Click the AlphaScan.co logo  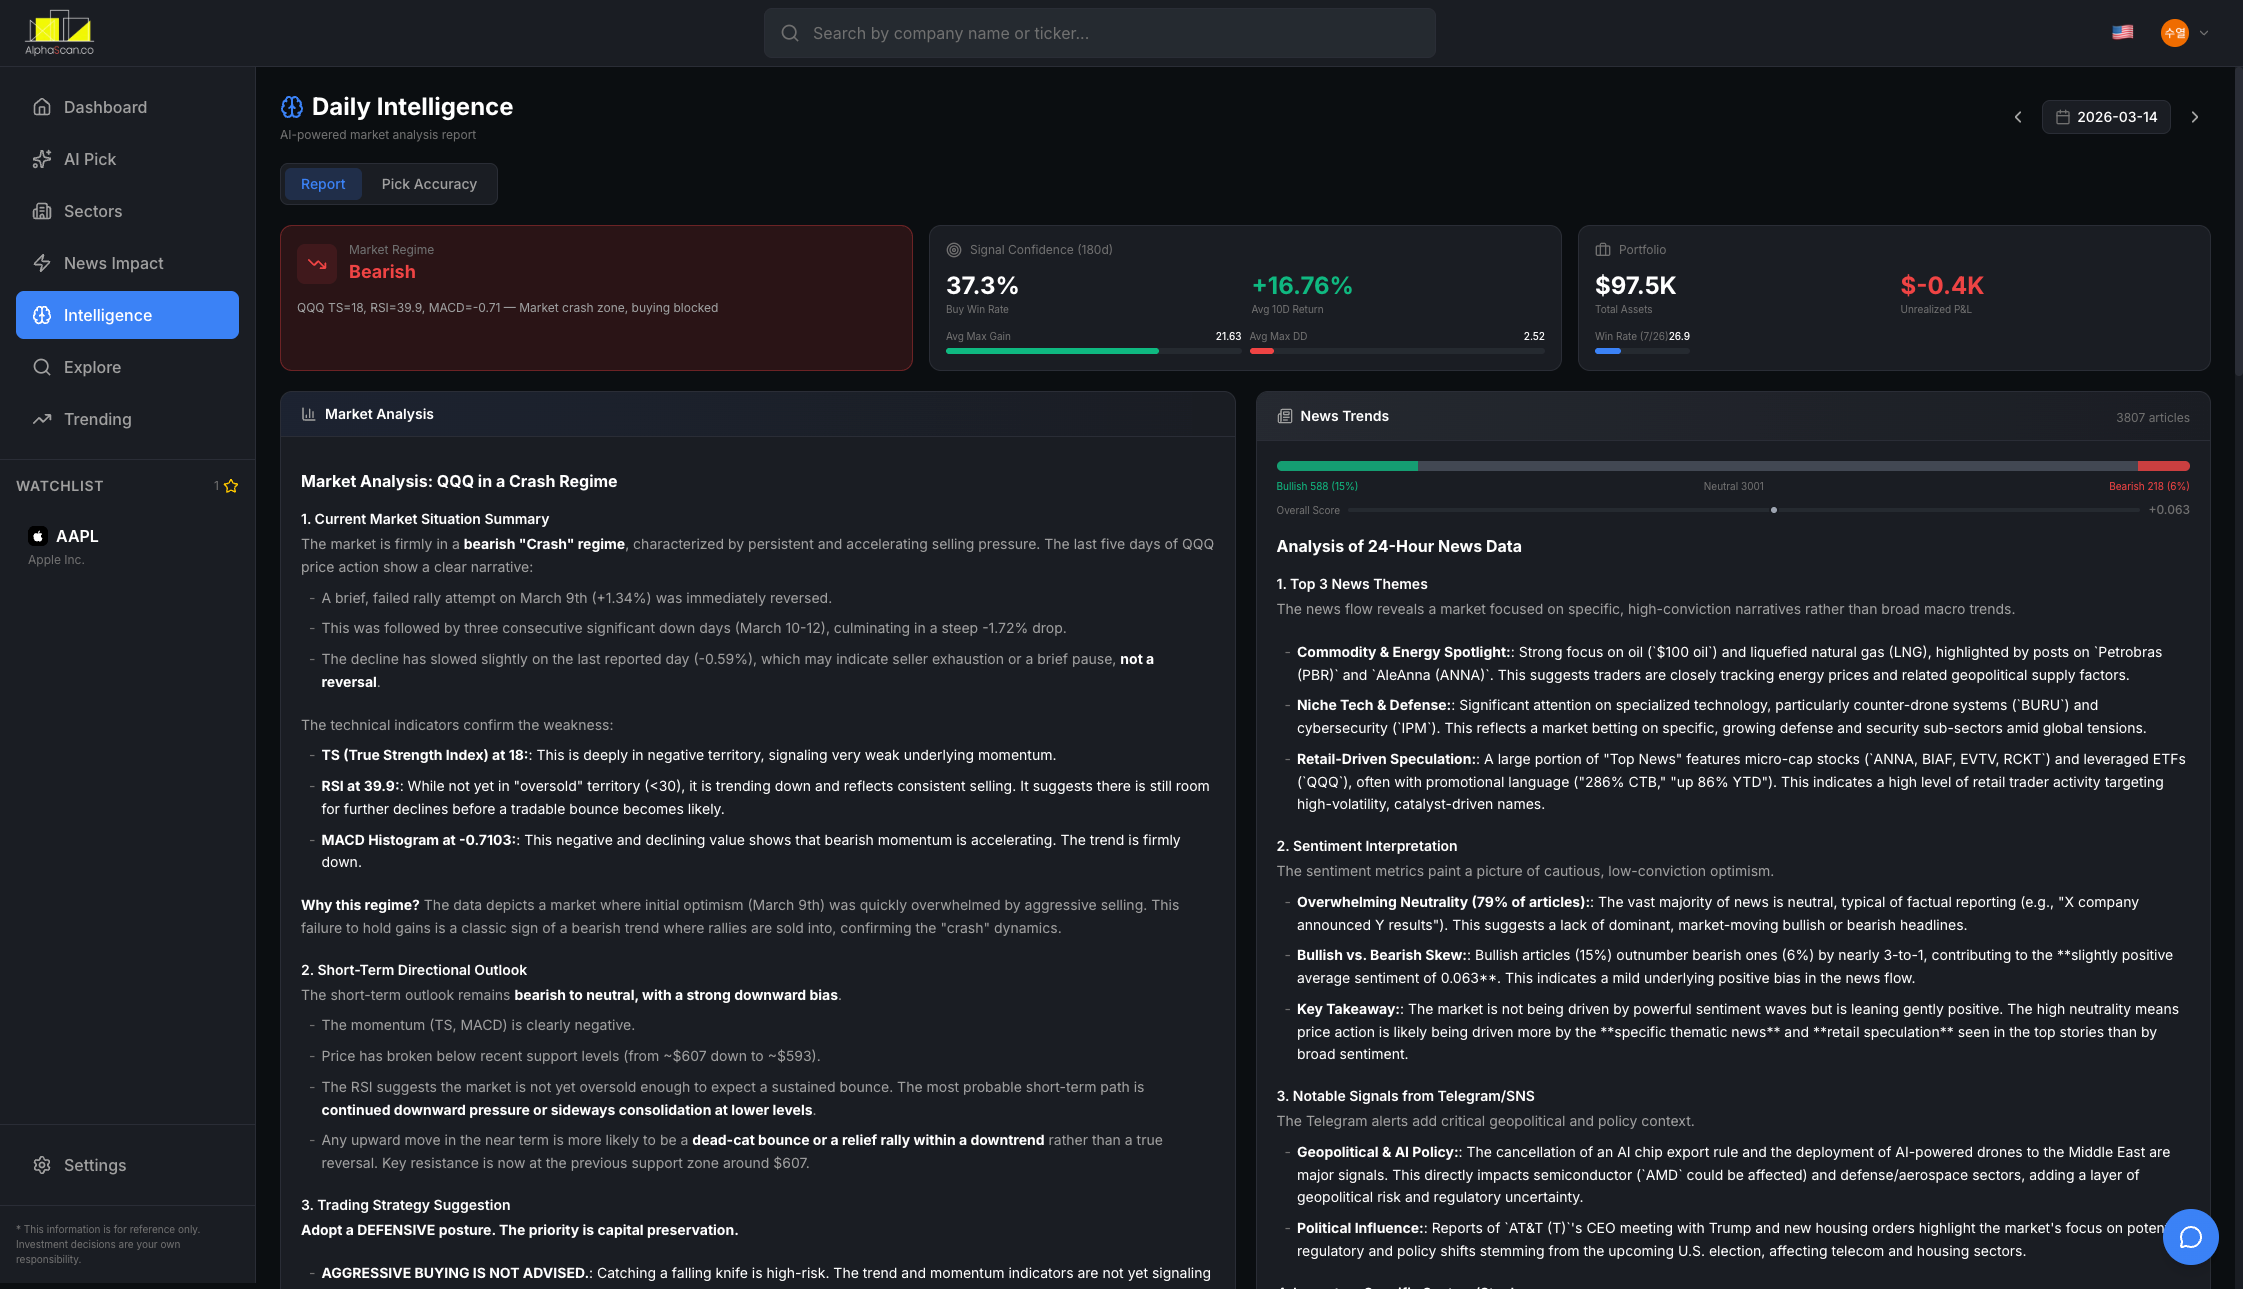pyautogui.click(x=60, y=31)
